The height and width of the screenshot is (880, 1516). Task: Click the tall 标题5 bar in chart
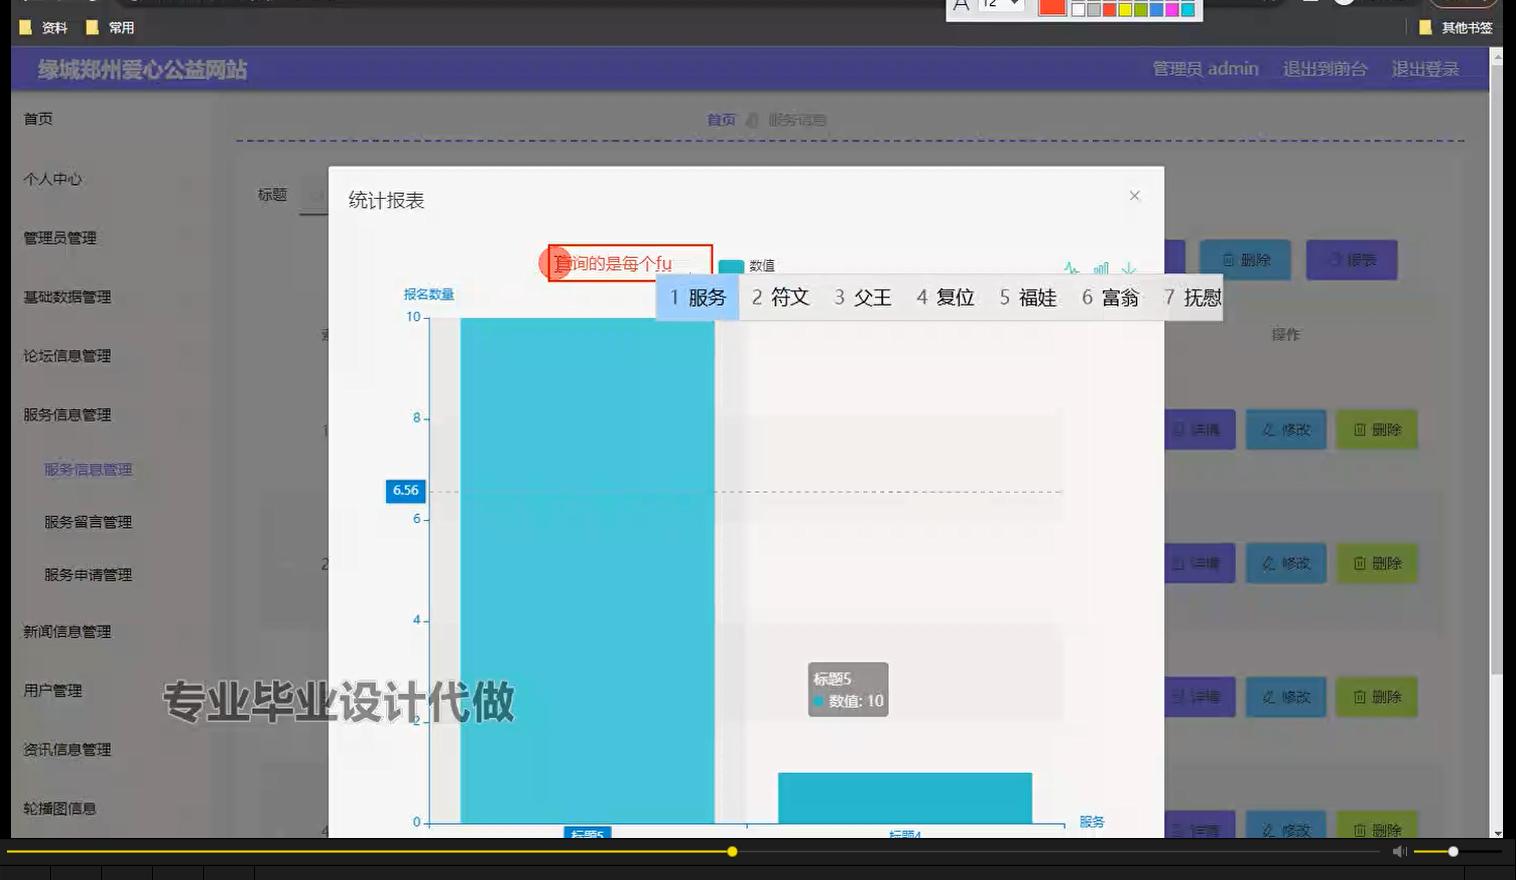[x=587, y=570]
